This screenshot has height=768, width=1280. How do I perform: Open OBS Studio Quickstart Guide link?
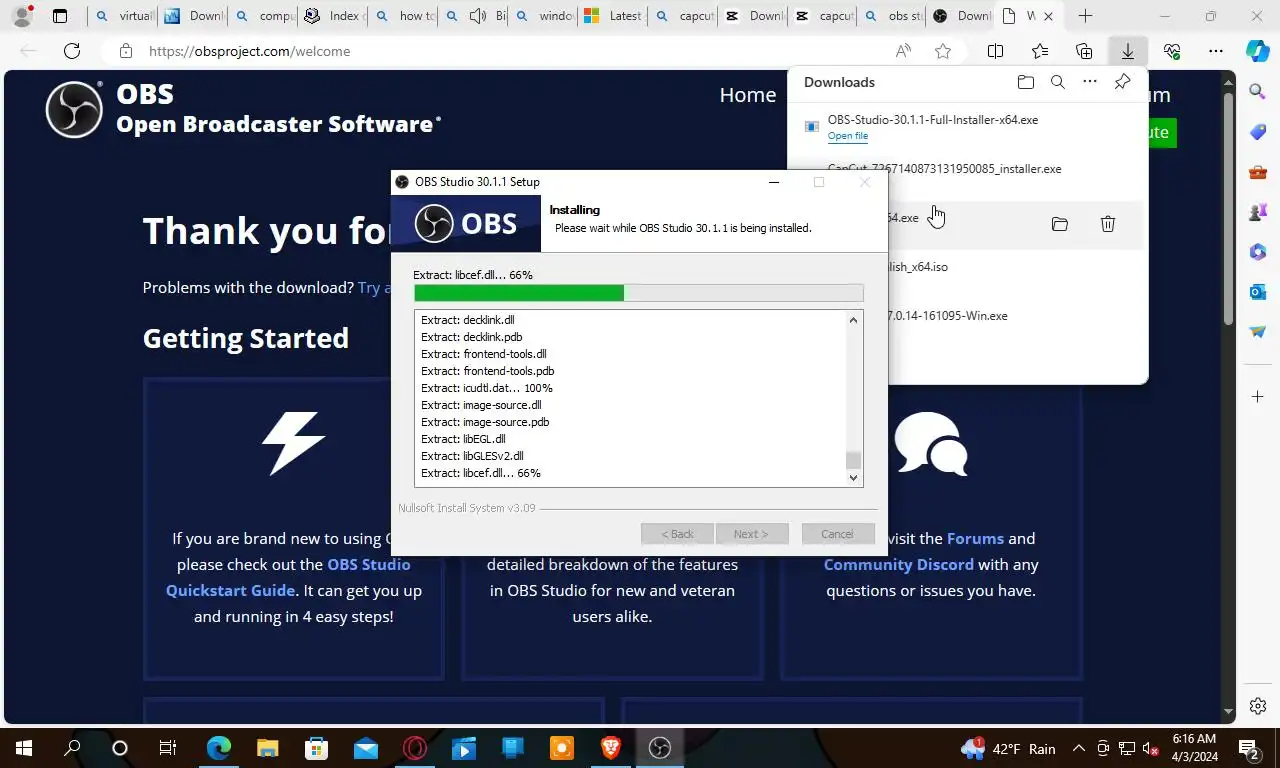tap(288, 577)
